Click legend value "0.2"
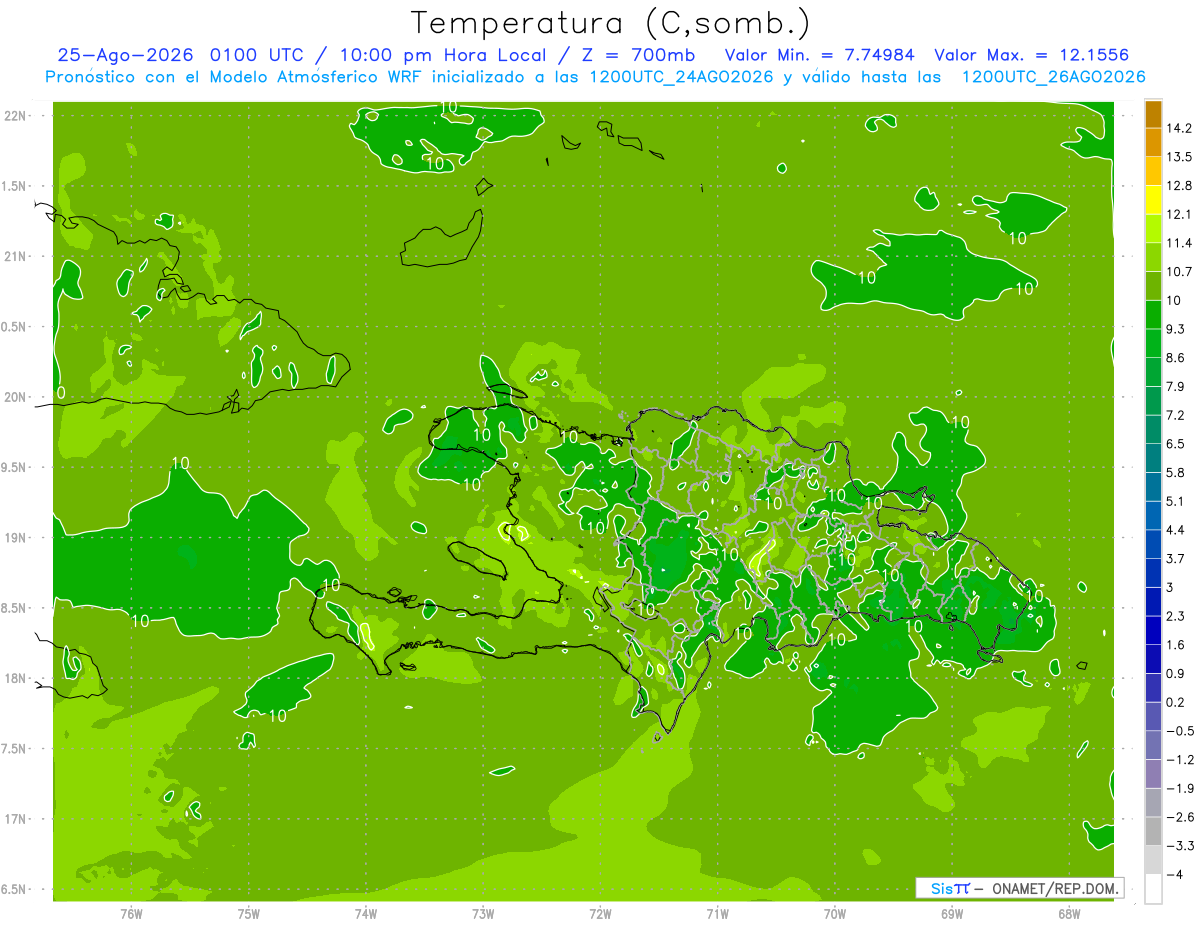The image size is (1200, 927). 1176,702
